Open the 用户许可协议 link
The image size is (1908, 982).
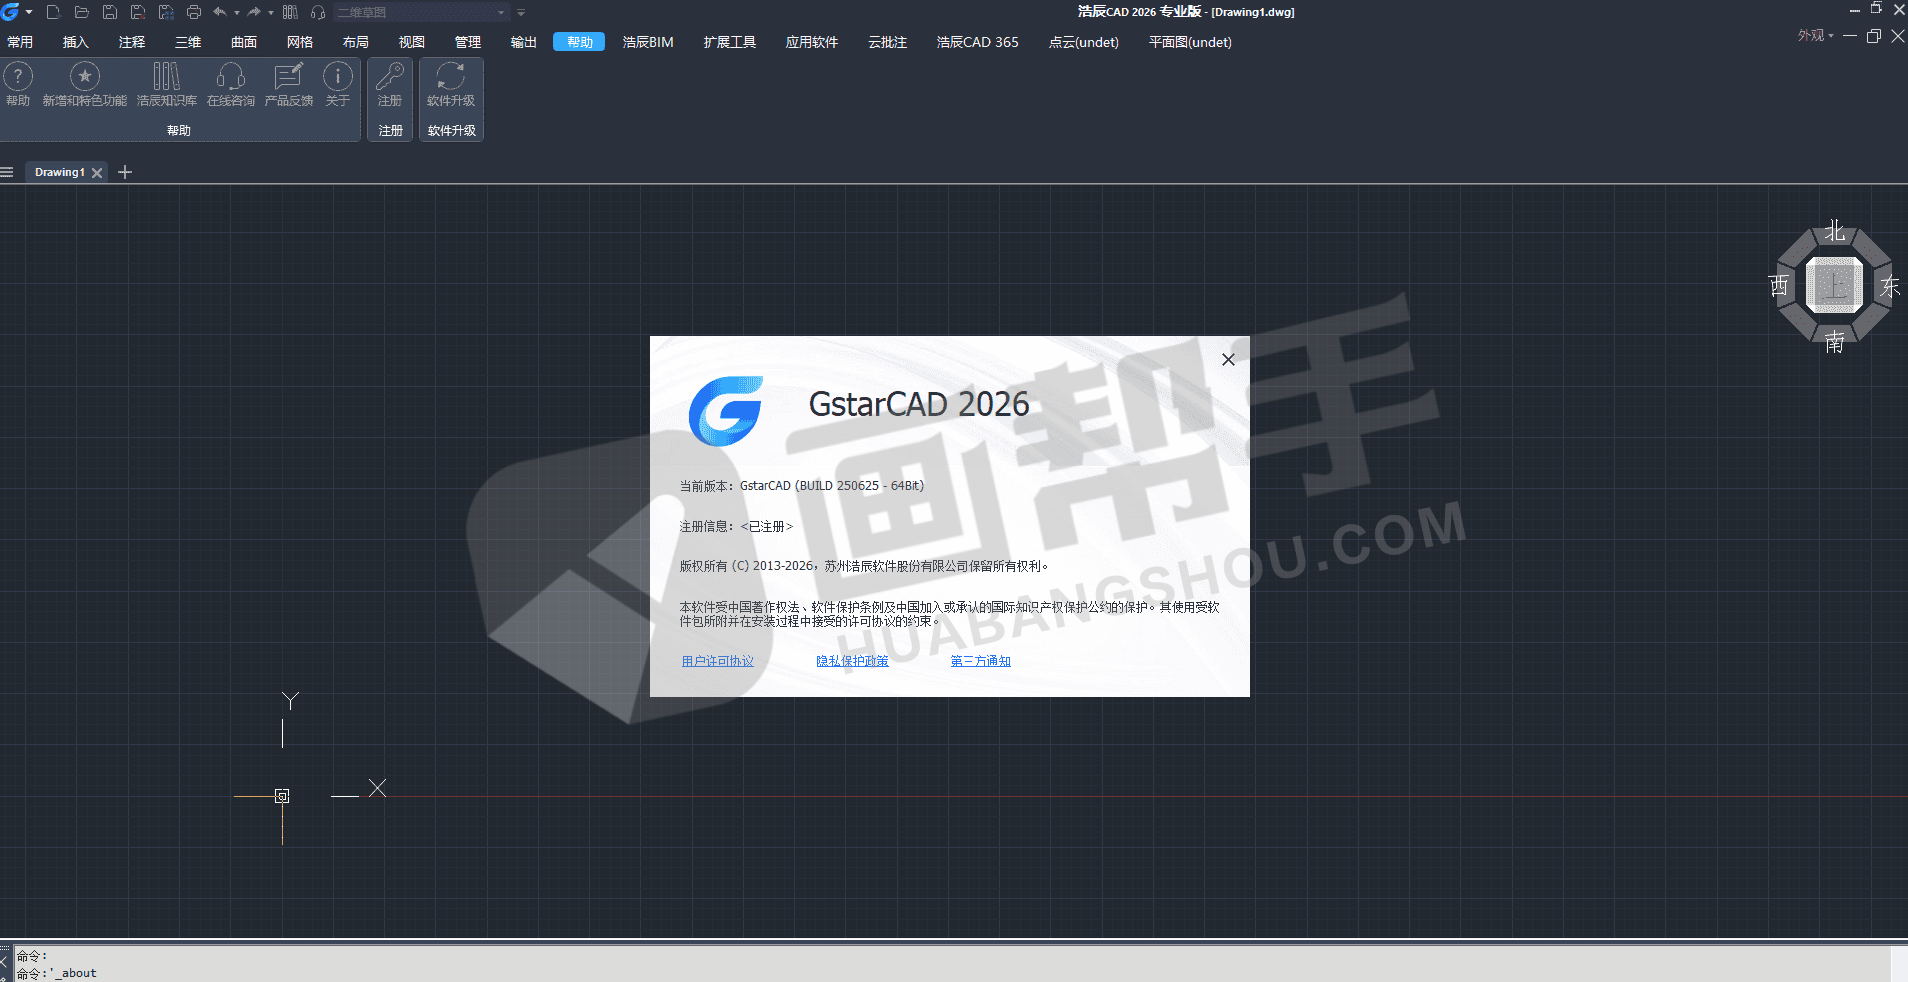coord(717,661)
